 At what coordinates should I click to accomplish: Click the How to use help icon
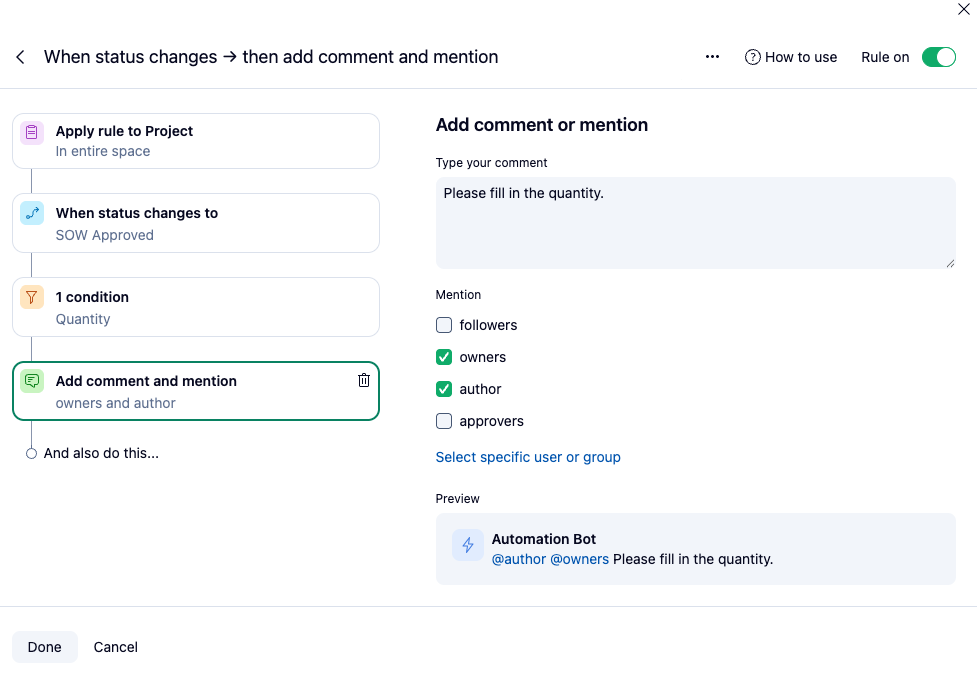(753, 57)
